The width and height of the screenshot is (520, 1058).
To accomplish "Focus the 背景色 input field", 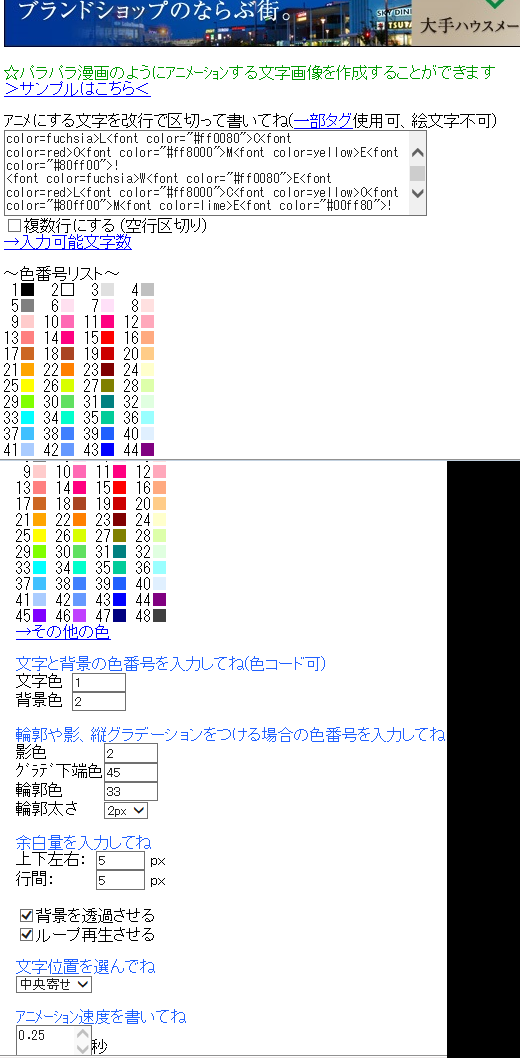I will [98, 702].
